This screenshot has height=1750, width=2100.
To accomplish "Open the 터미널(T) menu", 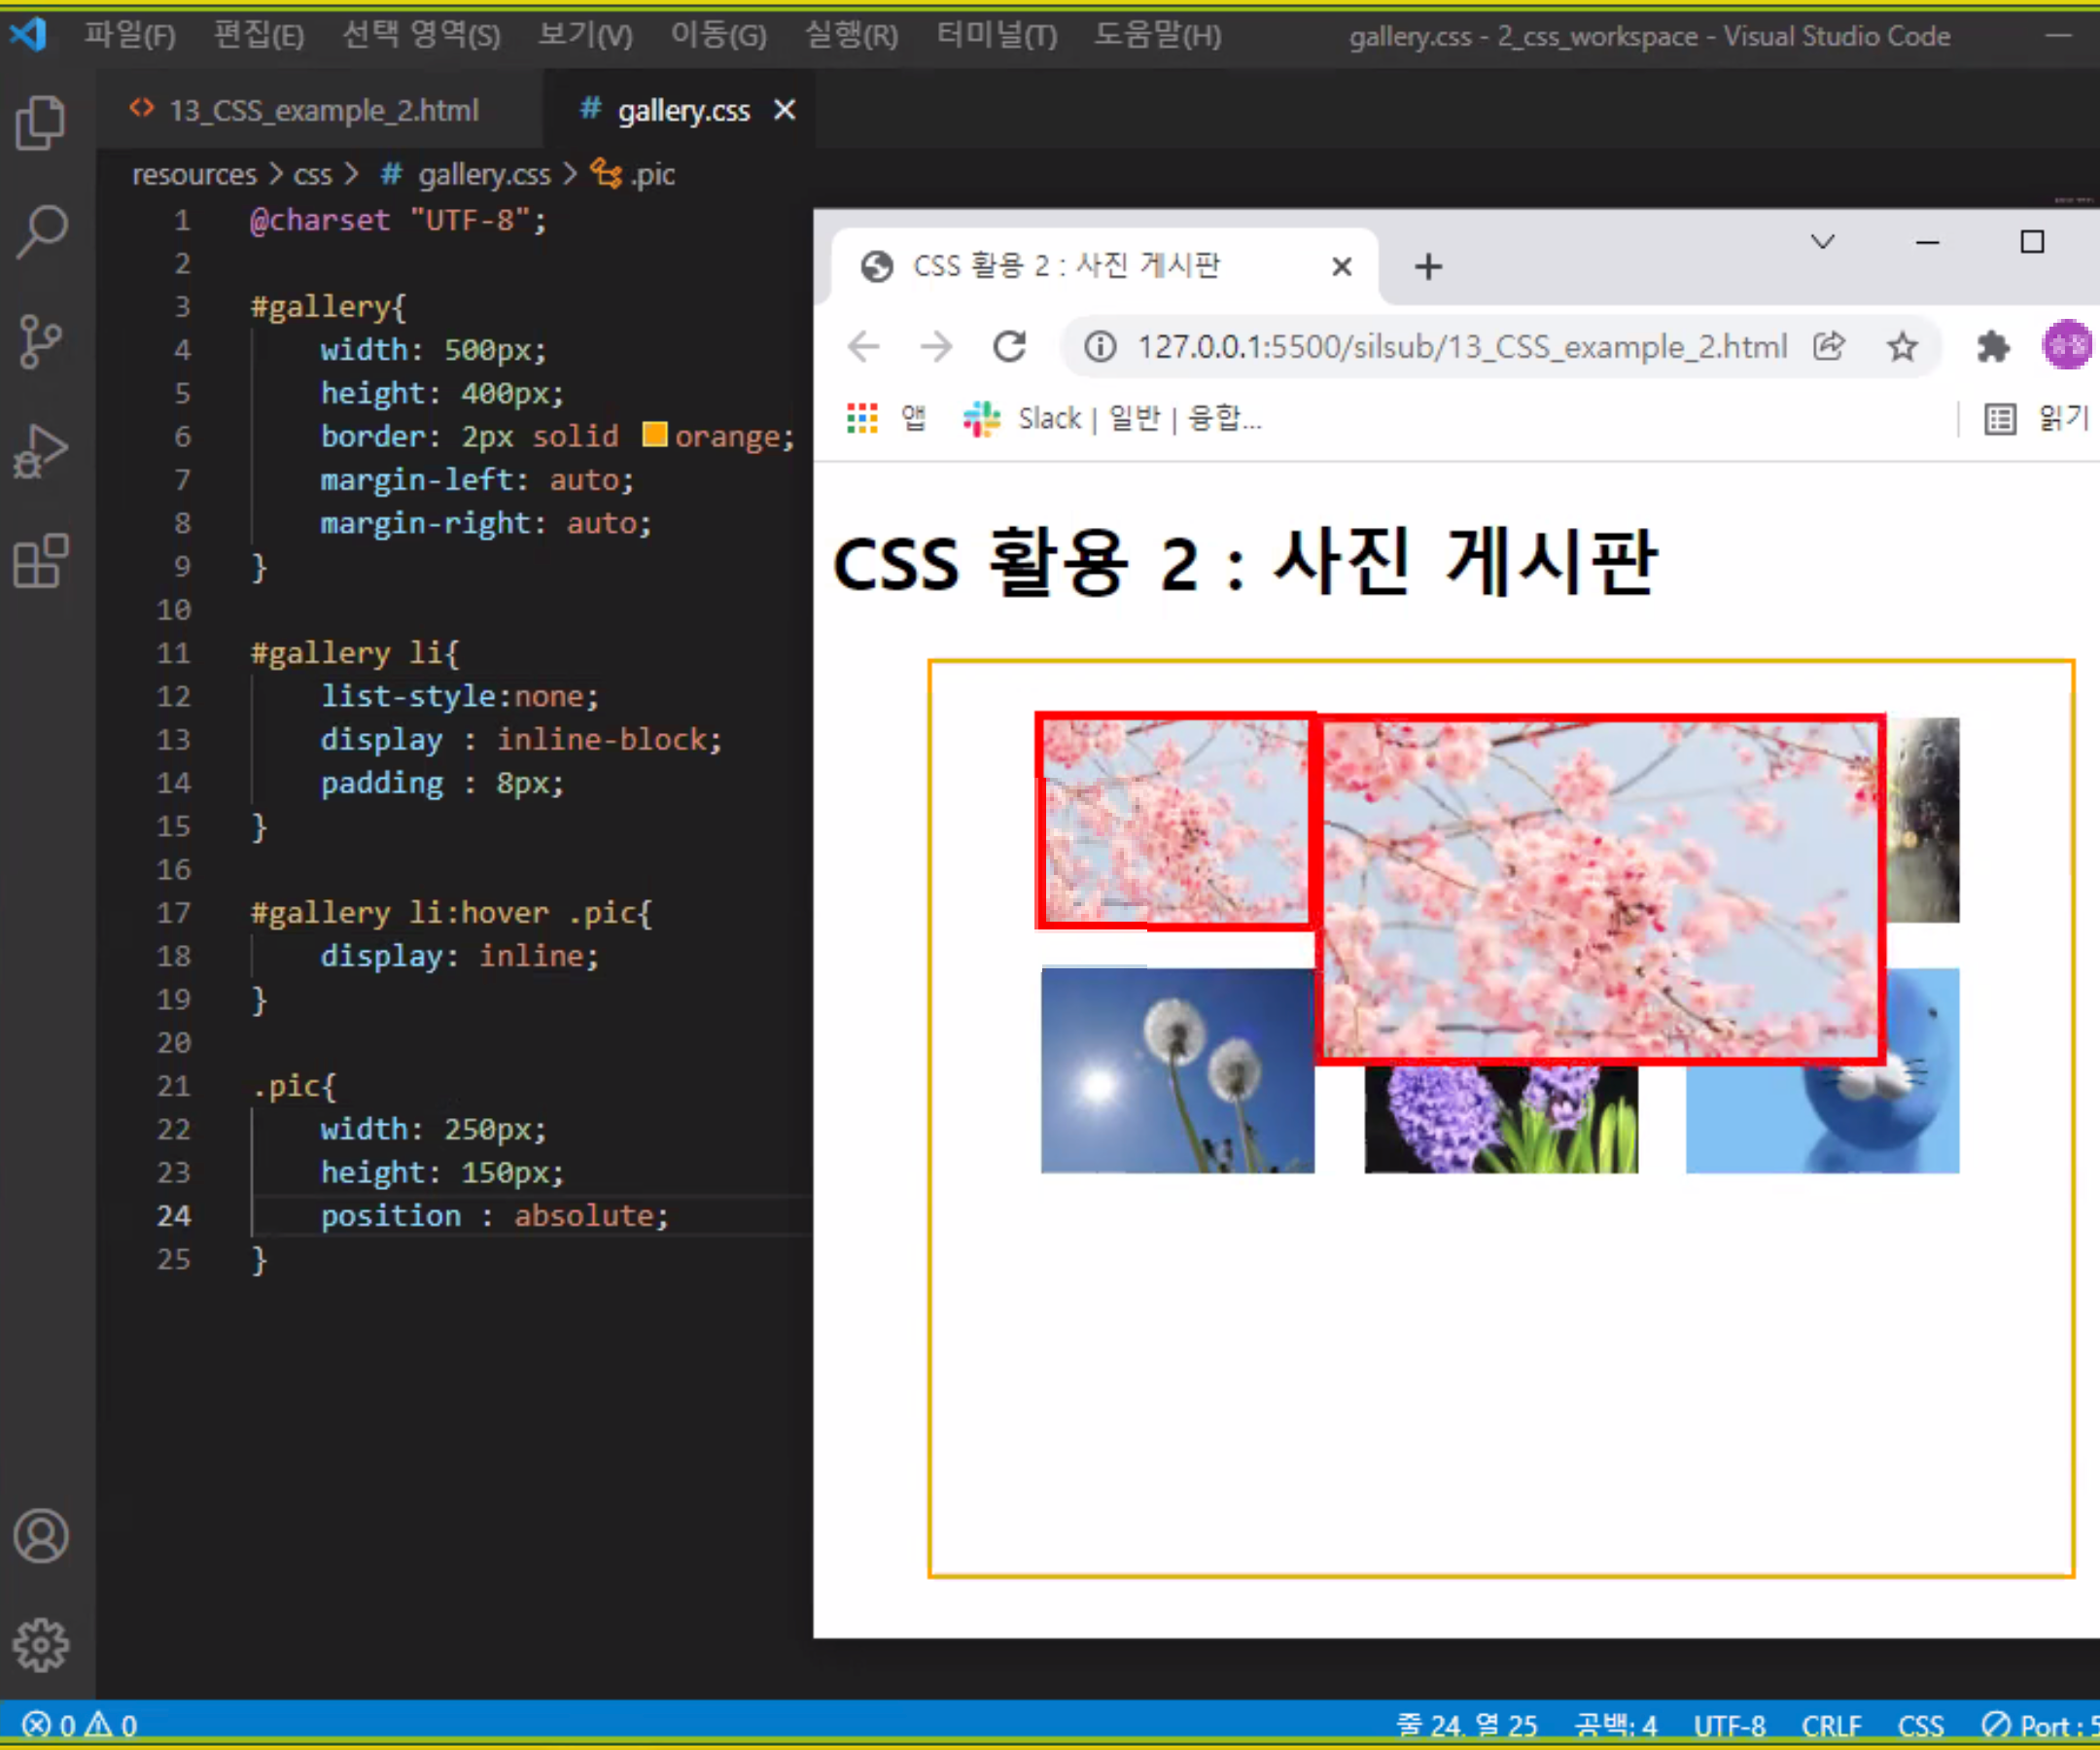I will coord(996,36).
